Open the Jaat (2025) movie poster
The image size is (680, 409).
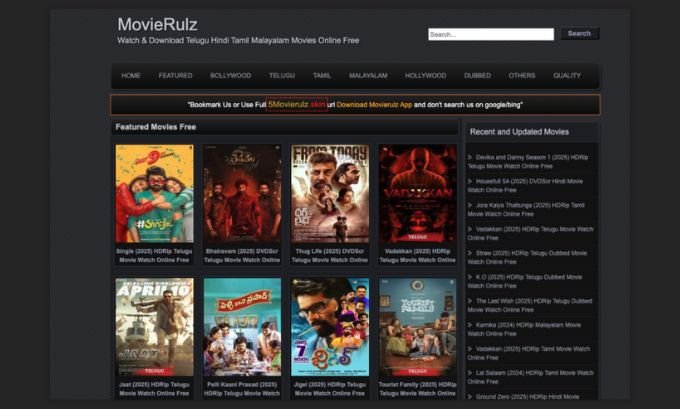(154, 327)
